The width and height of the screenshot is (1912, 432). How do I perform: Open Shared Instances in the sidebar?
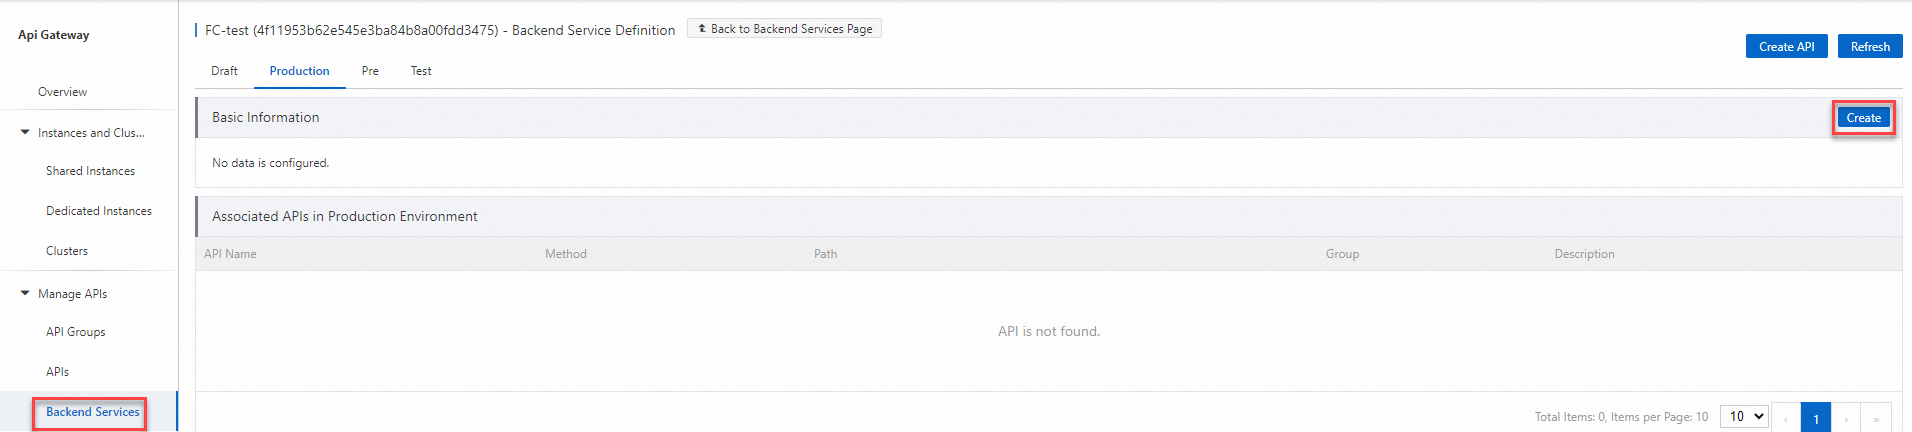point(90,171)
